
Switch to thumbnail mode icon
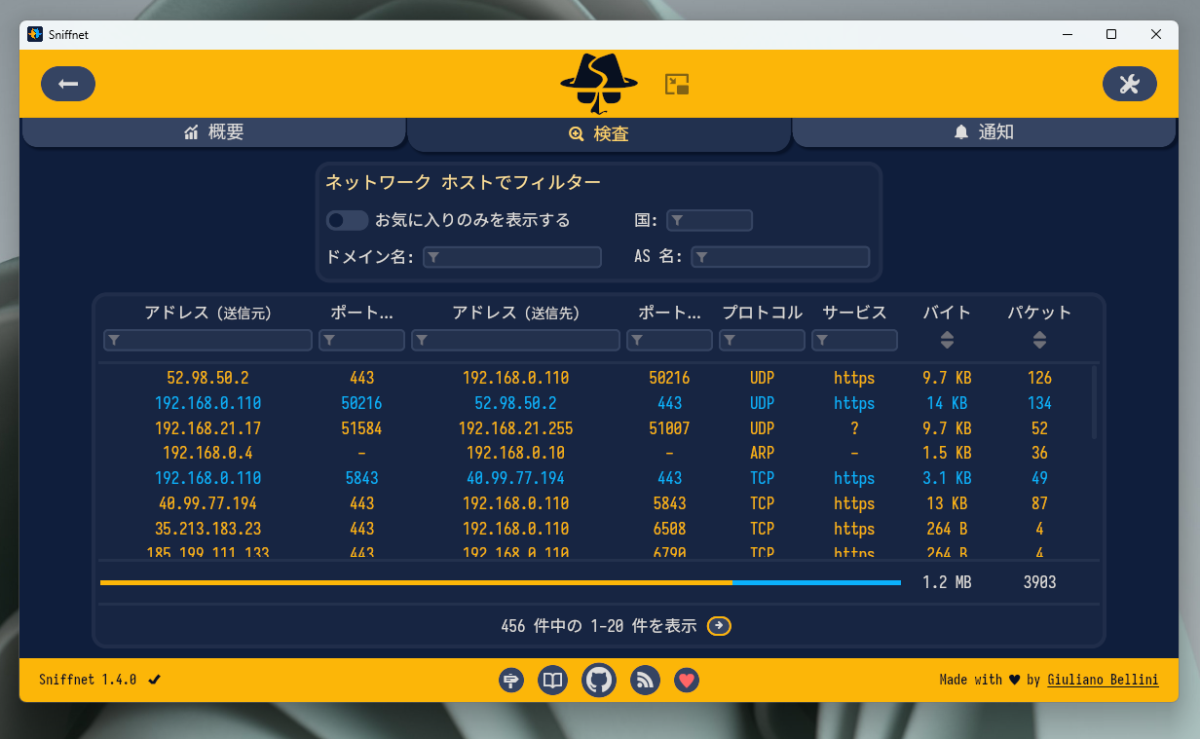click(678, 84)
